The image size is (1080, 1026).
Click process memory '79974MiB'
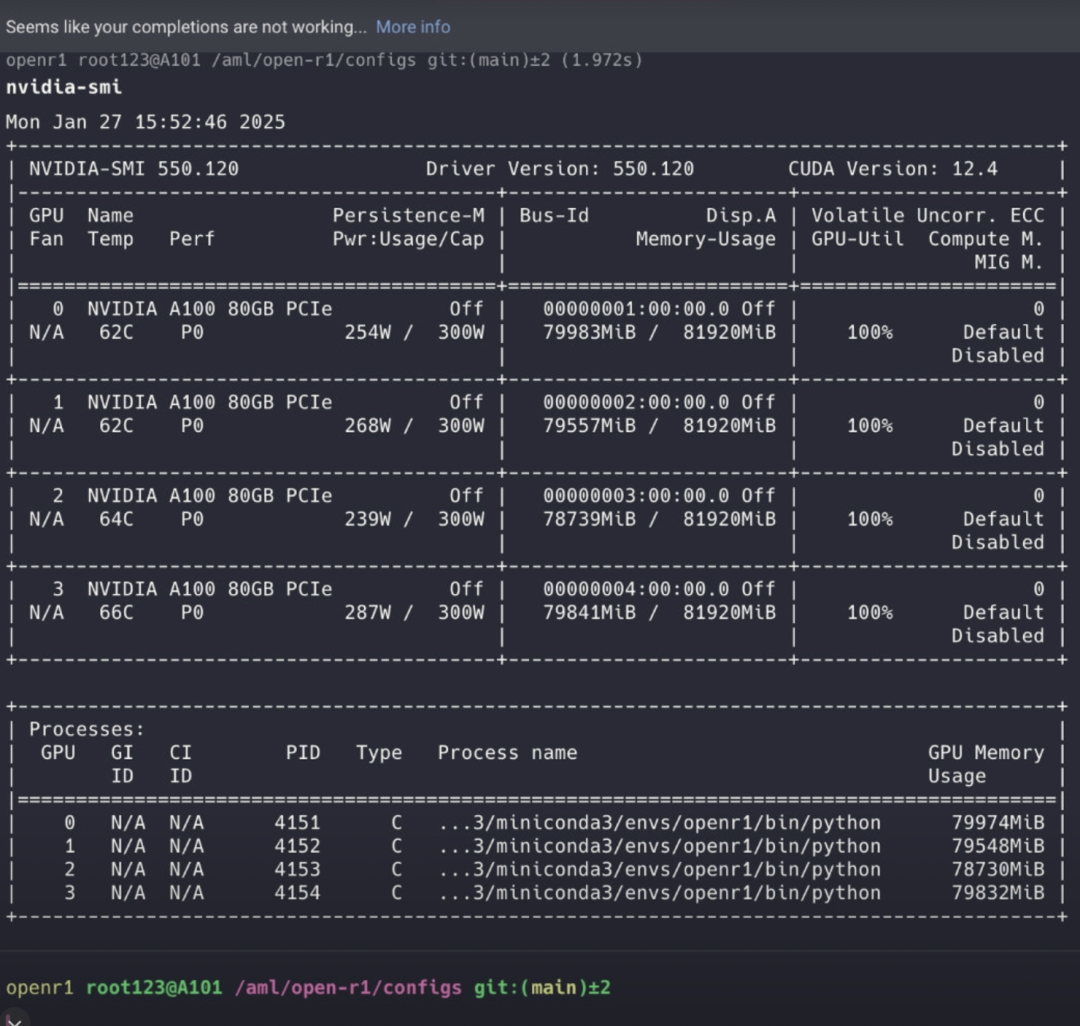coord(998,823)
